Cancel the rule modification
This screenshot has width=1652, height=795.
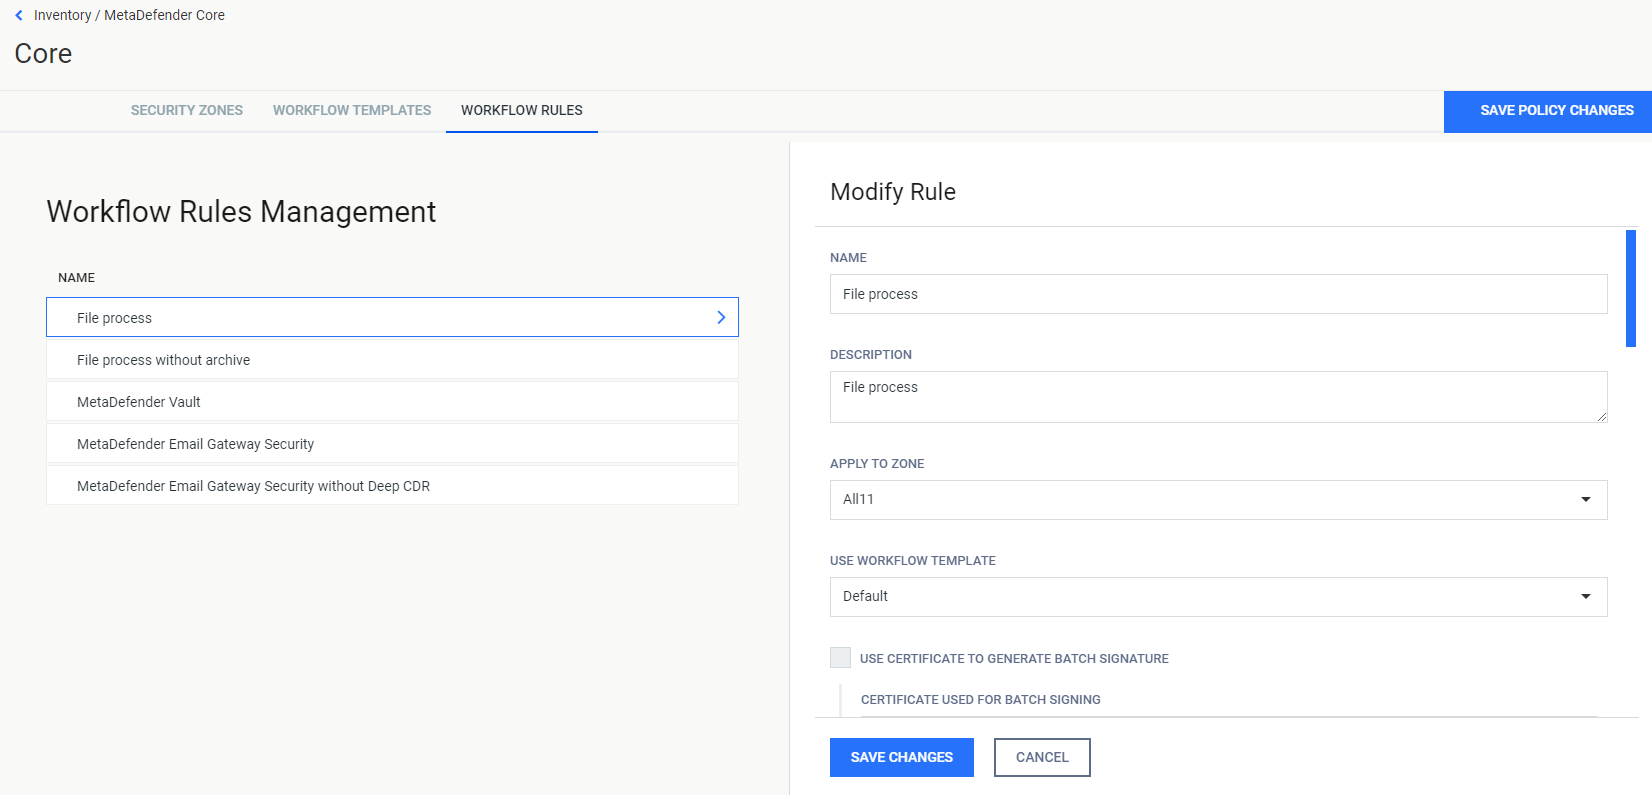tap(1042, 757)
